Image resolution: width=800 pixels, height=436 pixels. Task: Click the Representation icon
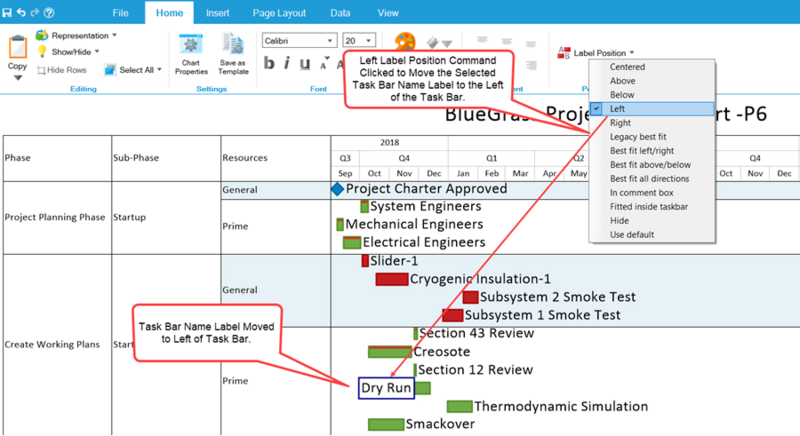click(x=42, y=35)
